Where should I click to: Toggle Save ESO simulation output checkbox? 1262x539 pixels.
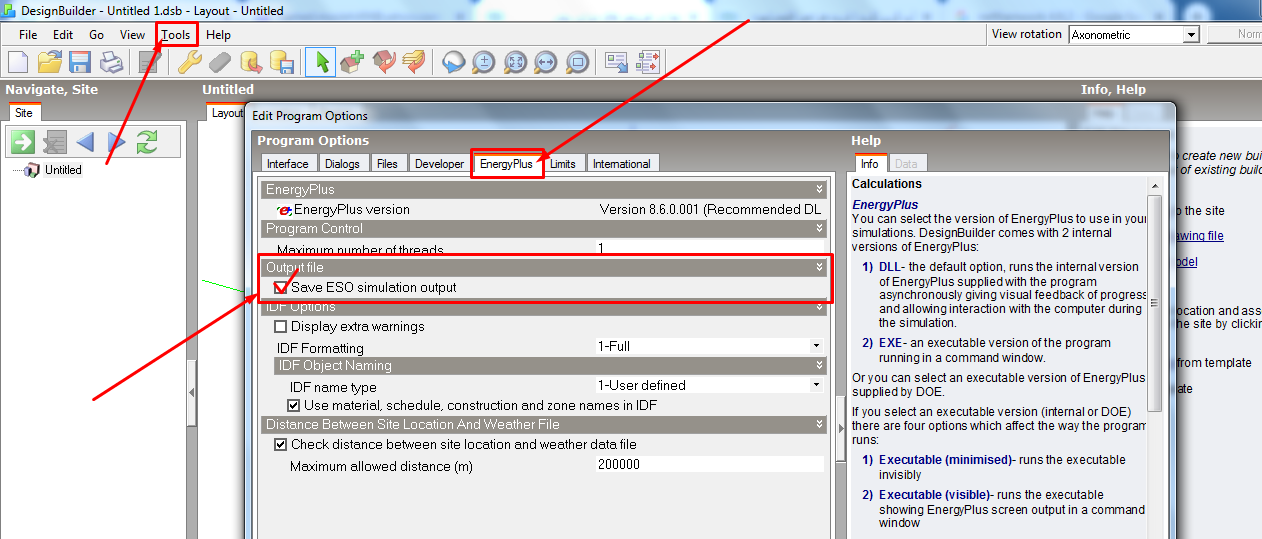pyautogui.click(x=282, y=287)
